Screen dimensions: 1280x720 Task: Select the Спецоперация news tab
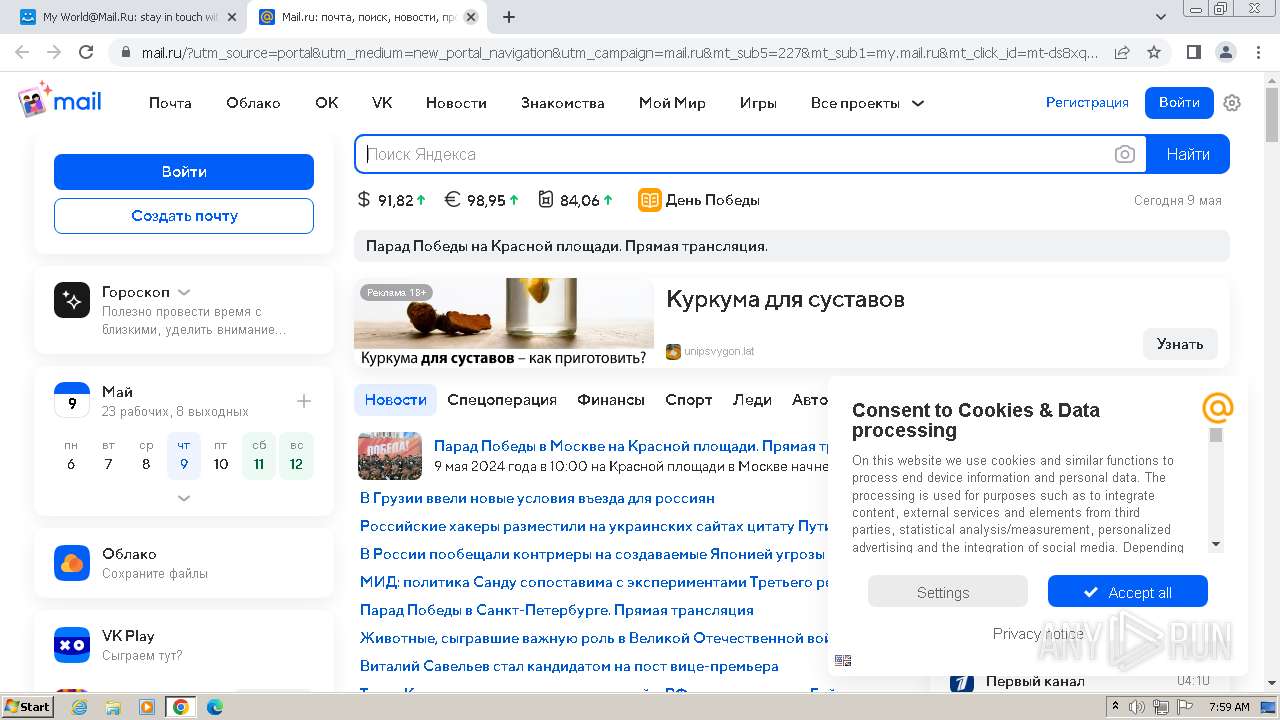502,400
